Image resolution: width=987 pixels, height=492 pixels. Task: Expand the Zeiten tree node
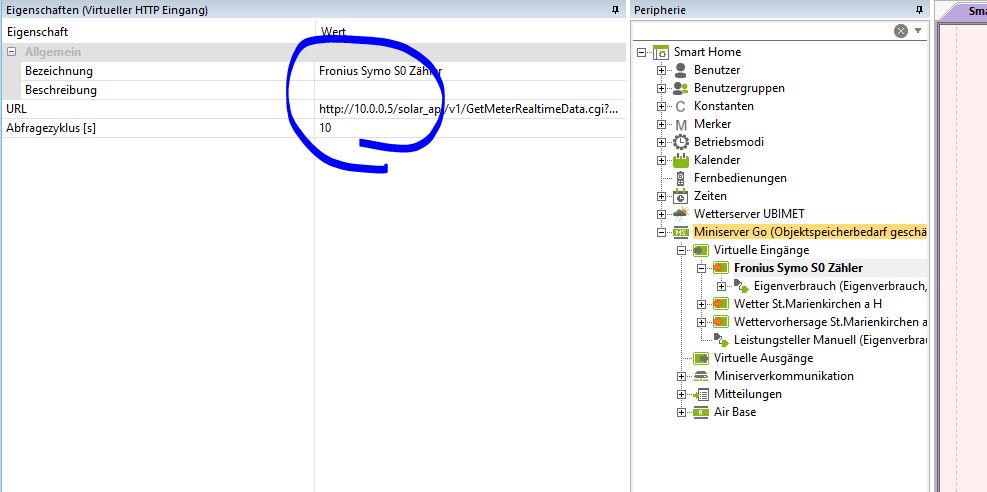tap(661, 196)
